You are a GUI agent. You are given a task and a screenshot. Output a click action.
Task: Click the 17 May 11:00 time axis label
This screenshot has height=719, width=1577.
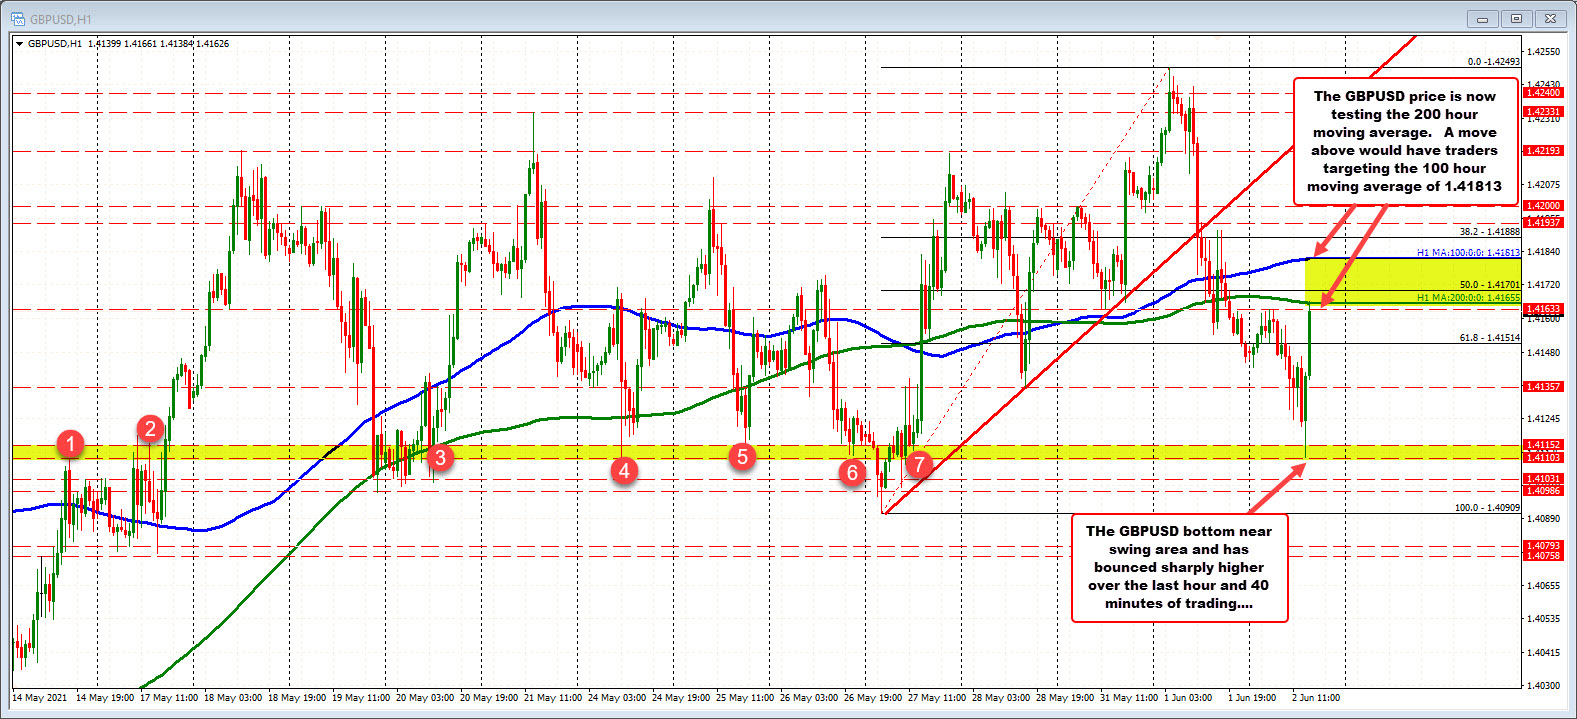click(169, 698)
